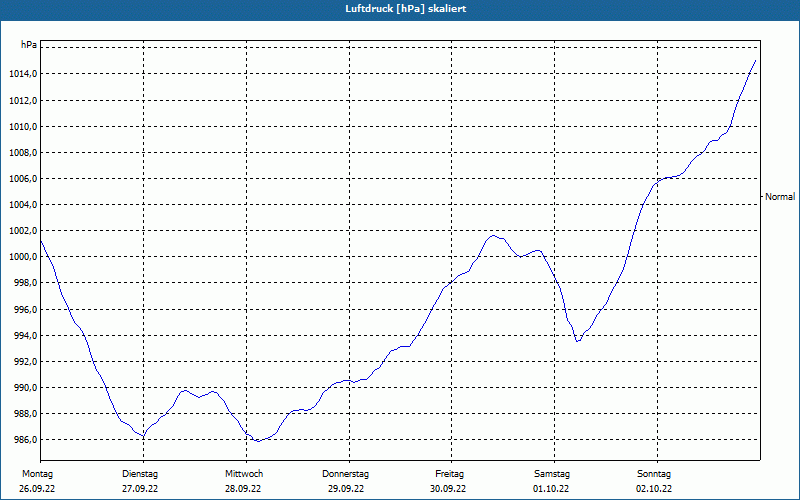Click the 996,0 axis value

coord(25,310)
